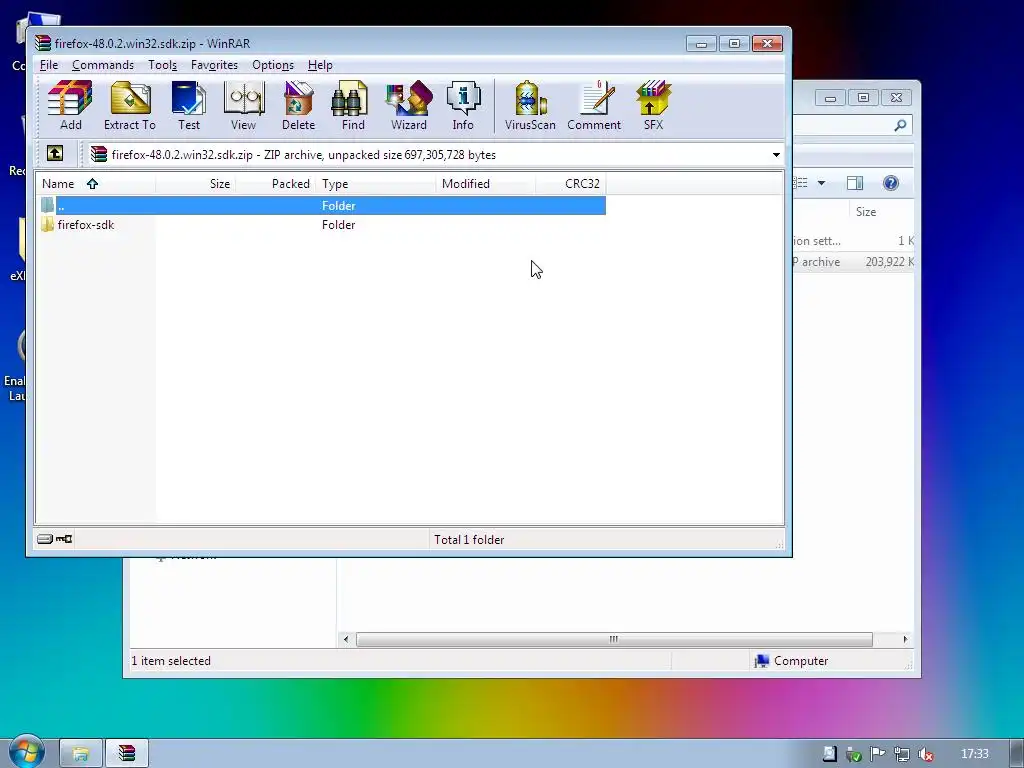Go up one level with arrow icon
The width and height of the screenshot is (1024, 768).
click(55, 153)
